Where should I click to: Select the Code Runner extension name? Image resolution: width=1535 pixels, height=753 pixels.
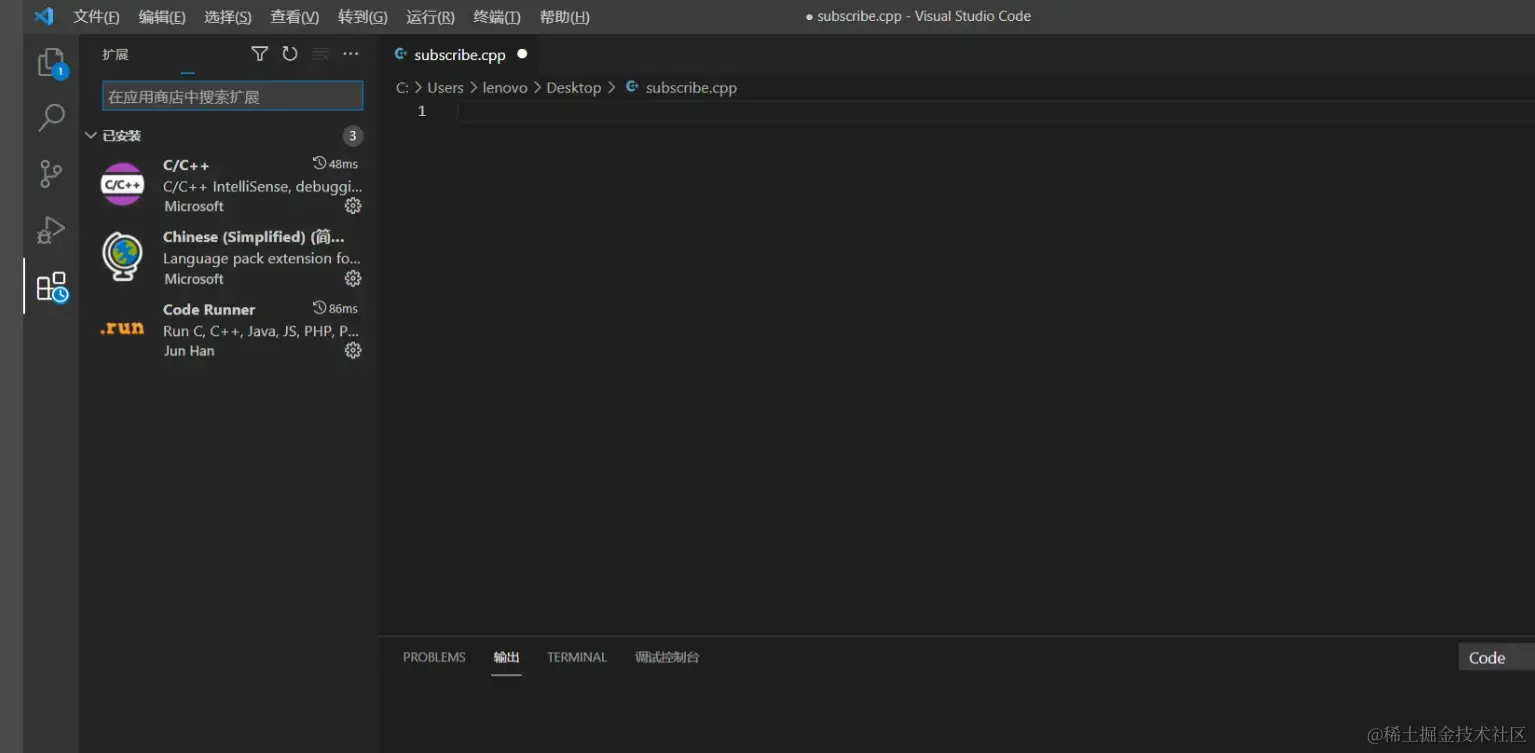[x=209, y=310]
